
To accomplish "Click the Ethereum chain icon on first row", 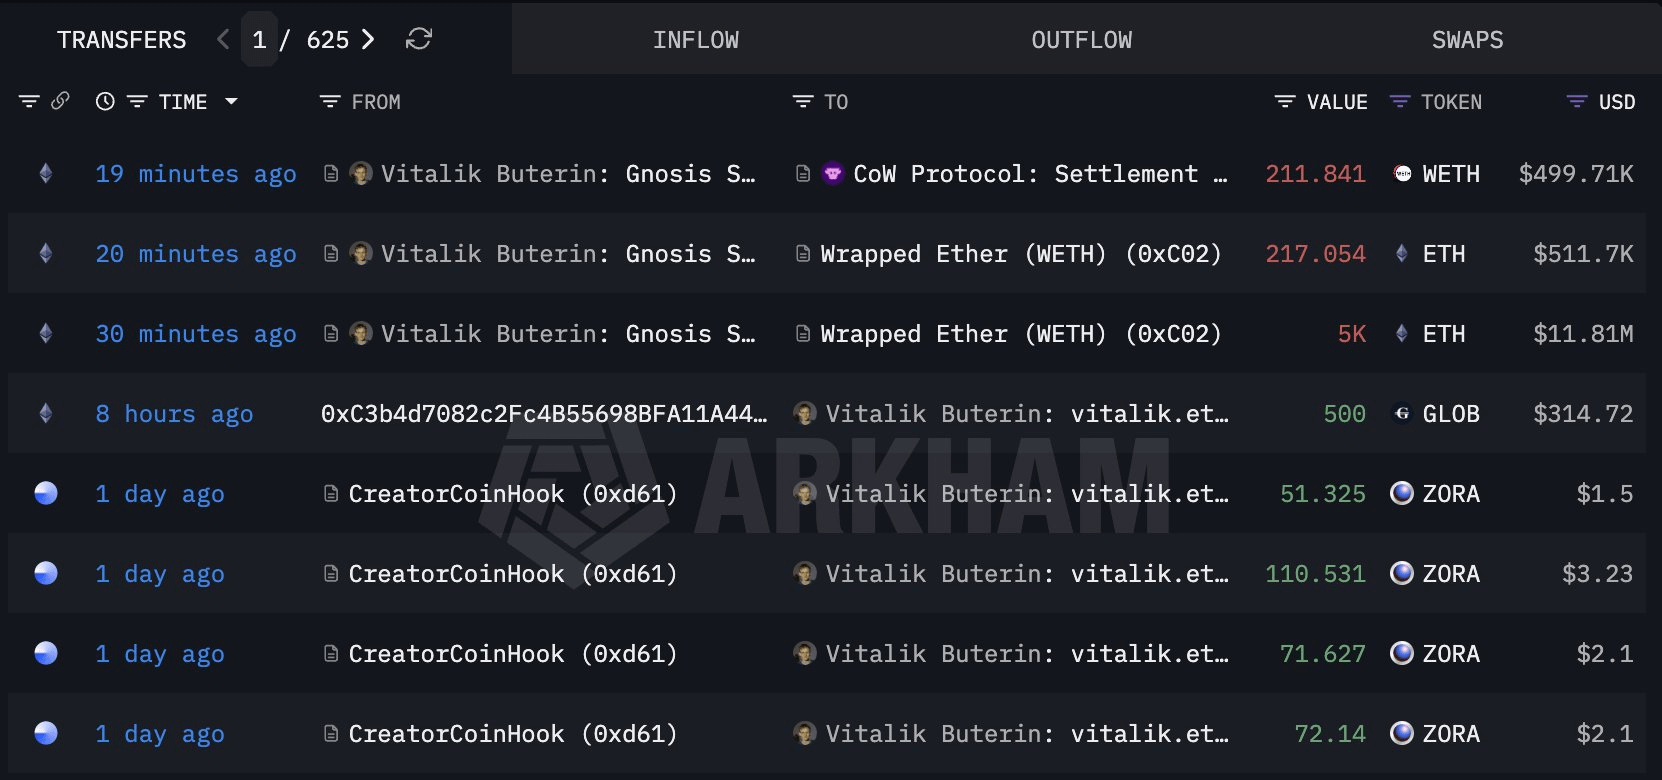I will (46, 174).
